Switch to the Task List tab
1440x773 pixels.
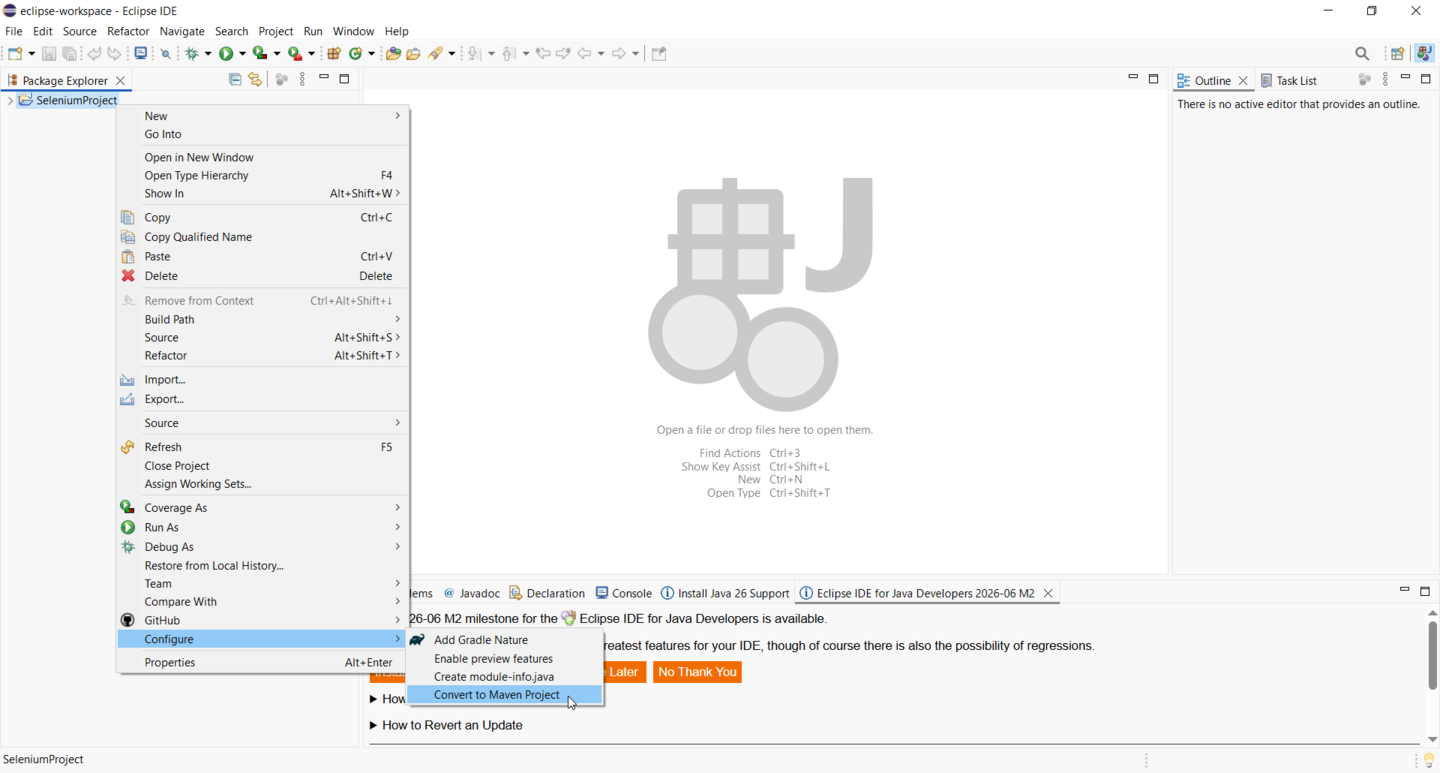[x=1289, y=80]
